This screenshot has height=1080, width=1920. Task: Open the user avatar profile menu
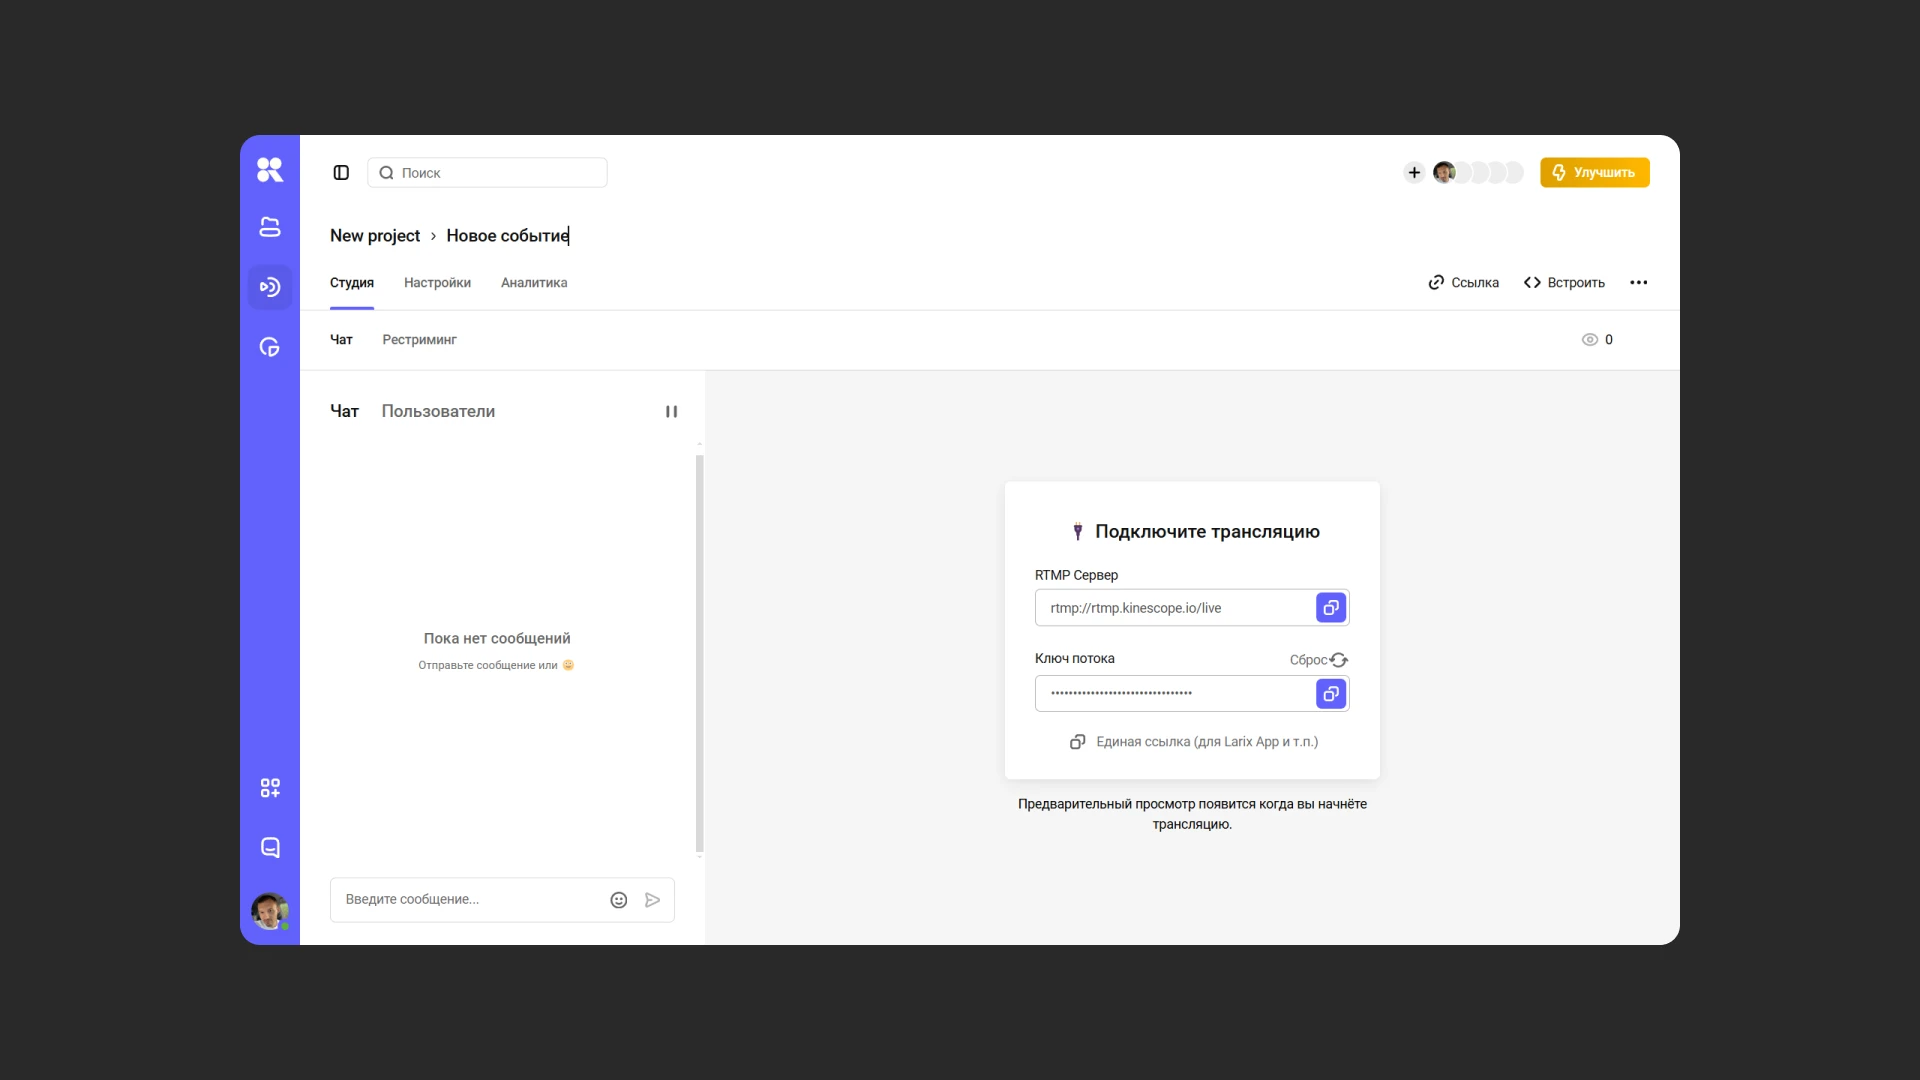coord(270,911)
